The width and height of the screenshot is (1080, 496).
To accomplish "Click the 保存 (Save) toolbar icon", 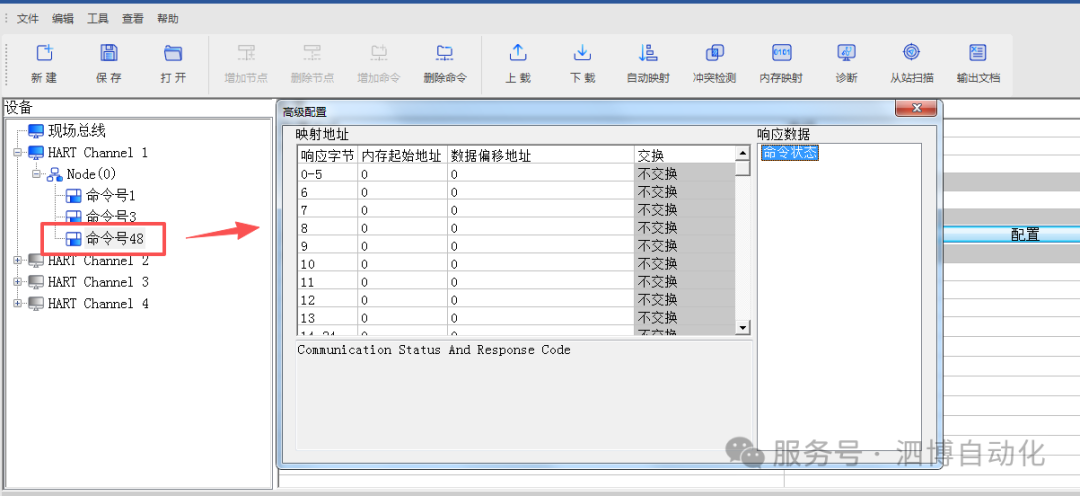I will coord(109,53).
